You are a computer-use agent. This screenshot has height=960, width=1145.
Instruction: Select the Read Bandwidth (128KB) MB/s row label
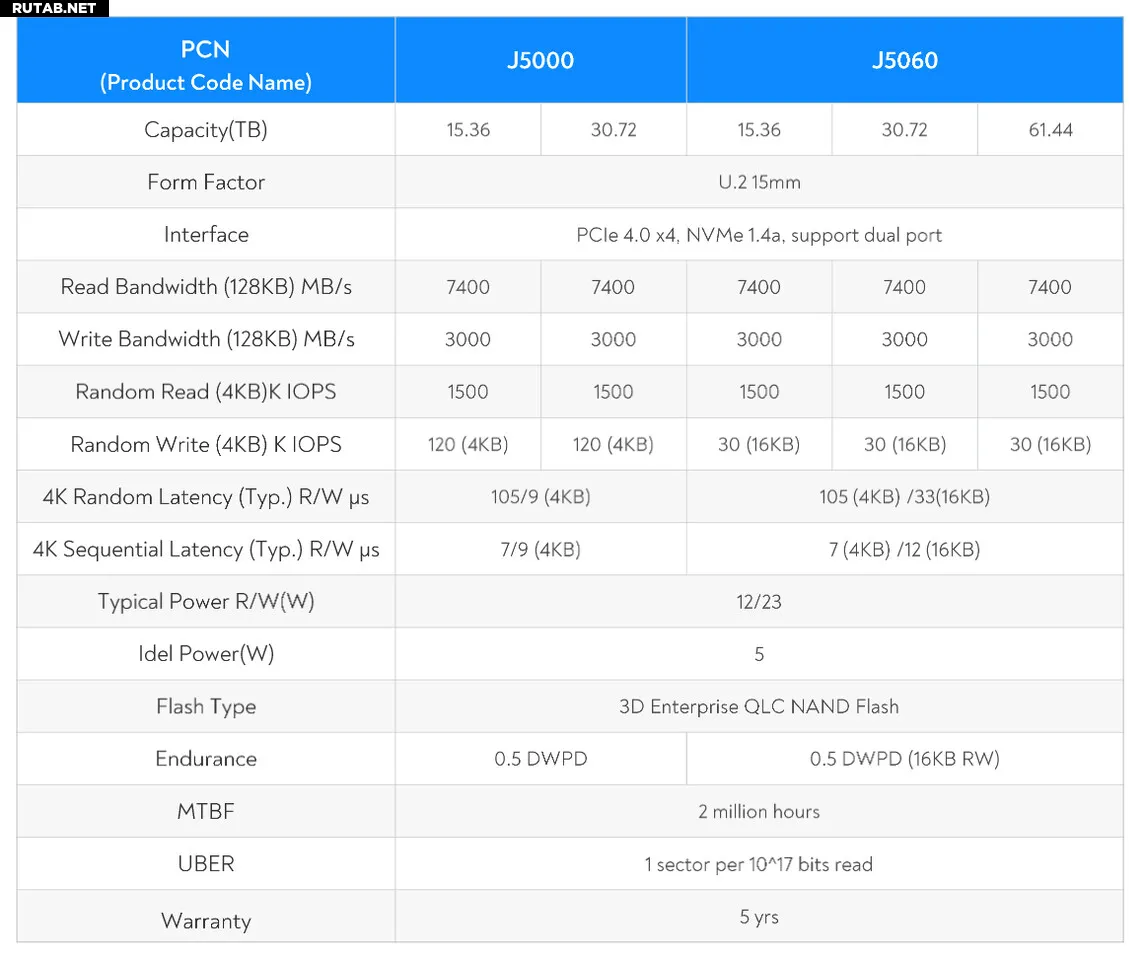(x=206, y=287)
